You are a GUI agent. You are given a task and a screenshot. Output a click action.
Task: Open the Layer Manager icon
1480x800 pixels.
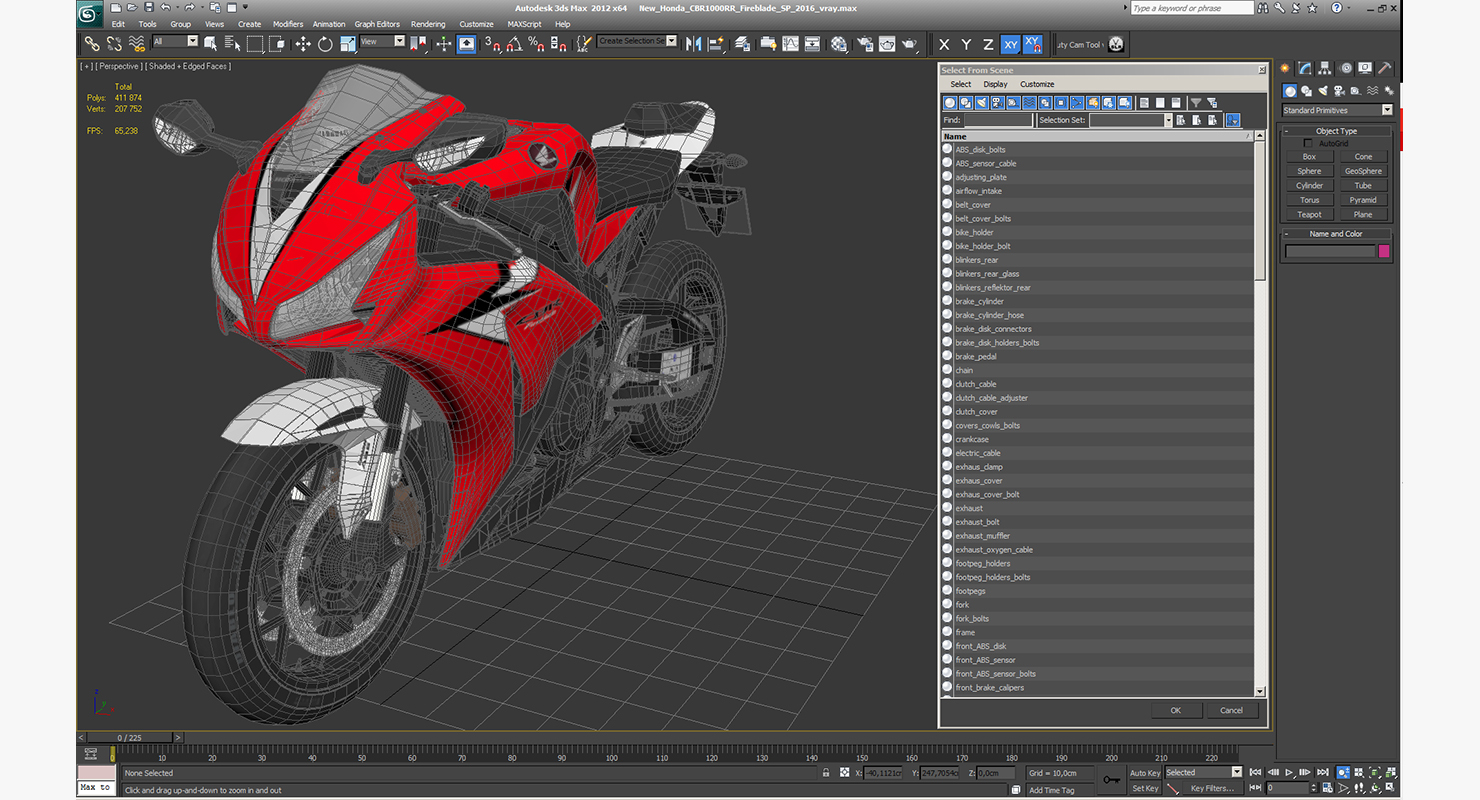coord(742,44)
